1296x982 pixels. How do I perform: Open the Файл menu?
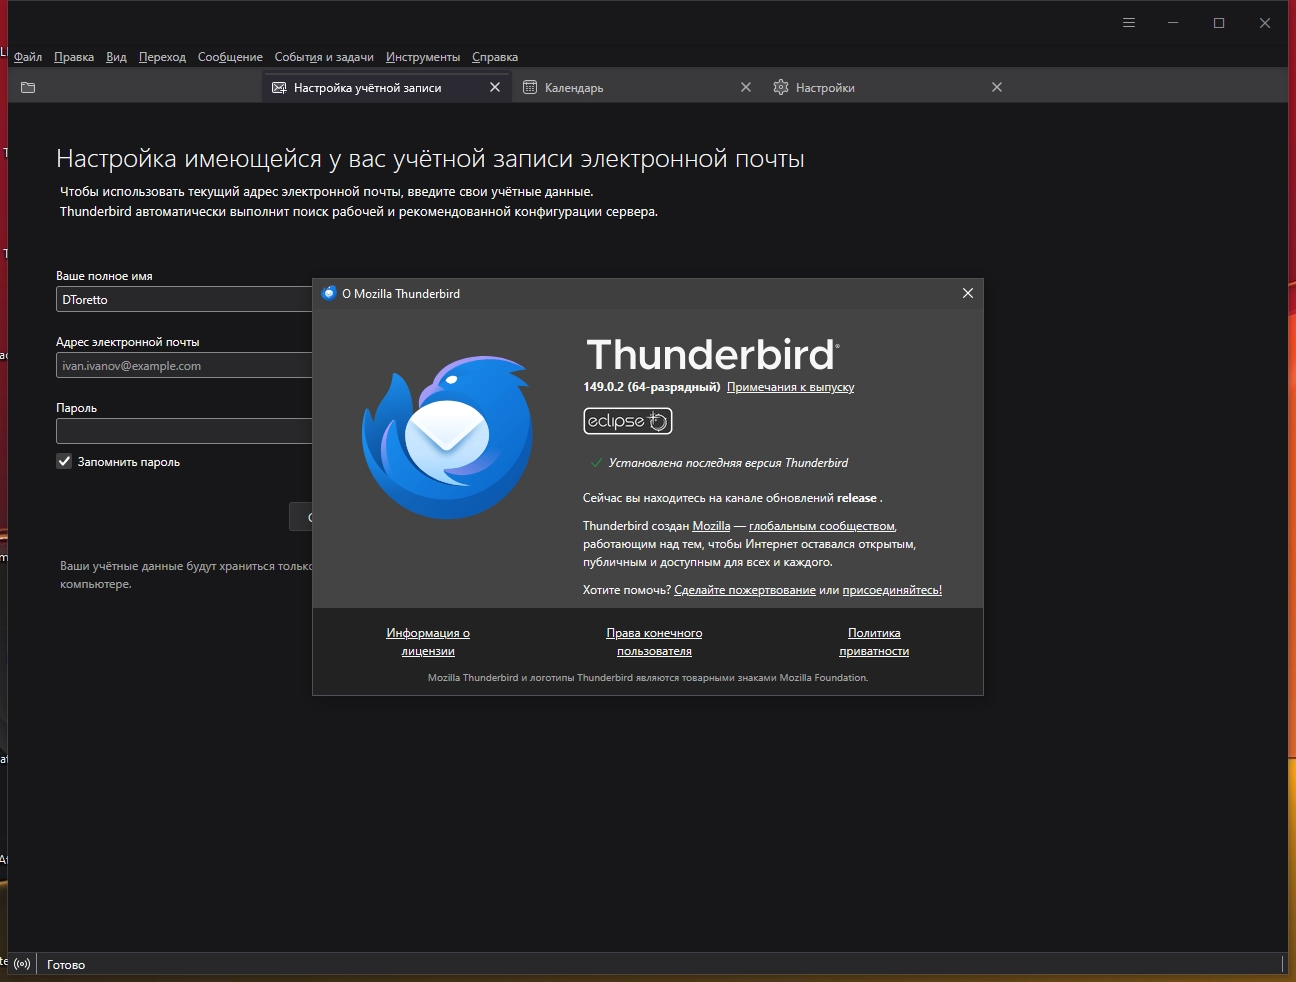[28, 57]
